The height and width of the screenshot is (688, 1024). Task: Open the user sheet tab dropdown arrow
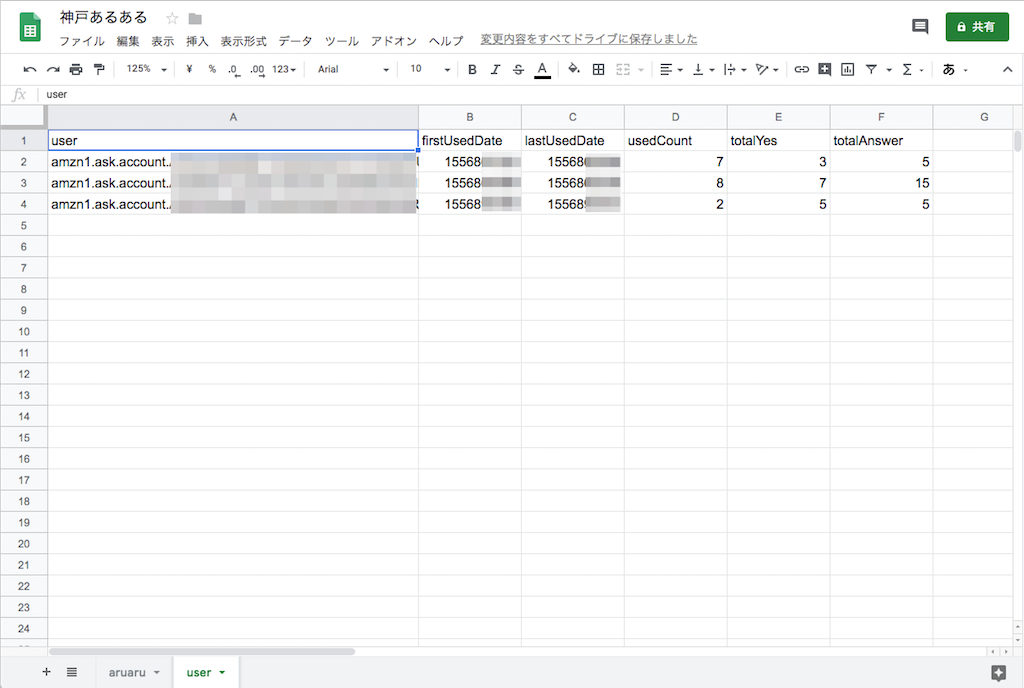tap(222, 672)
